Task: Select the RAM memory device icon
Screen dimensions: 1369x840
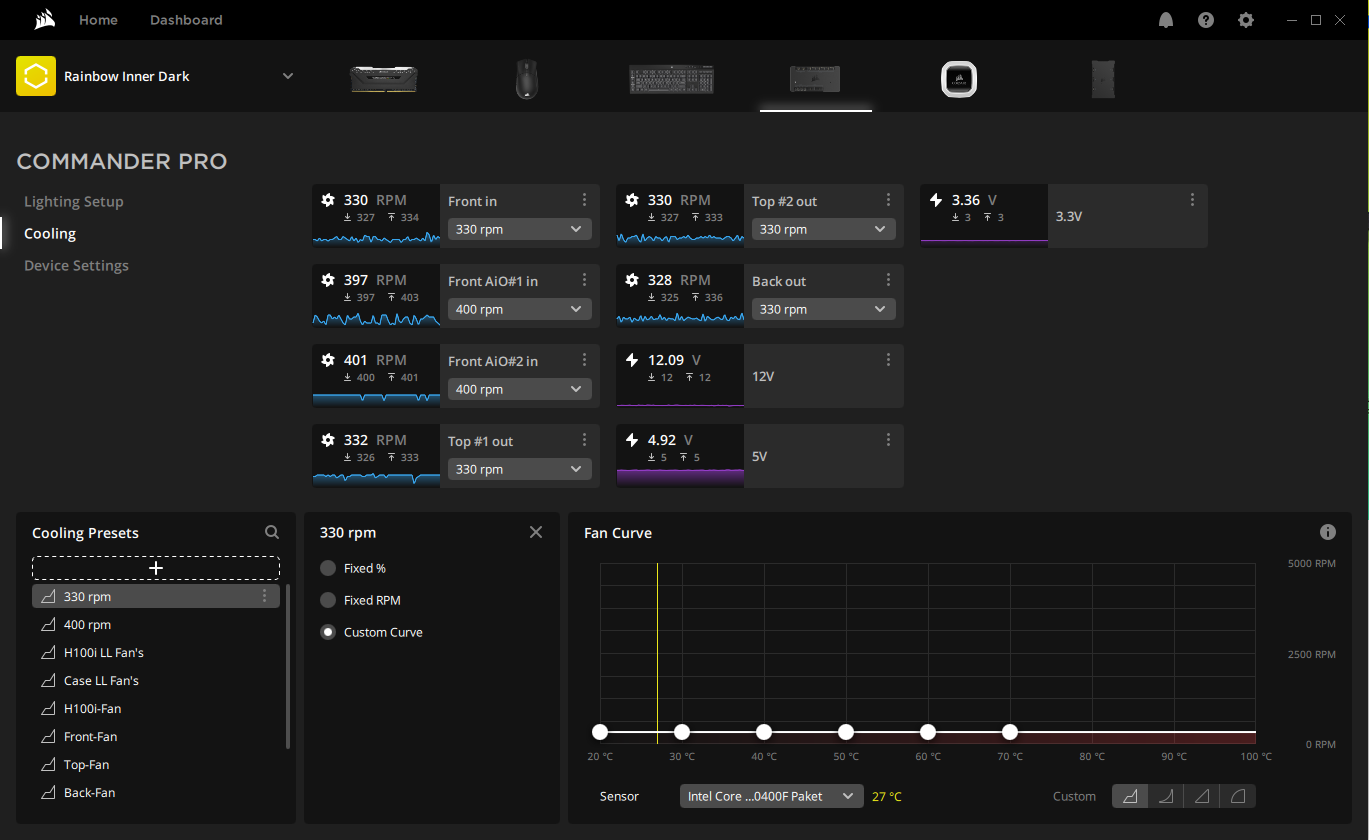Action: [x=384, y=78]
